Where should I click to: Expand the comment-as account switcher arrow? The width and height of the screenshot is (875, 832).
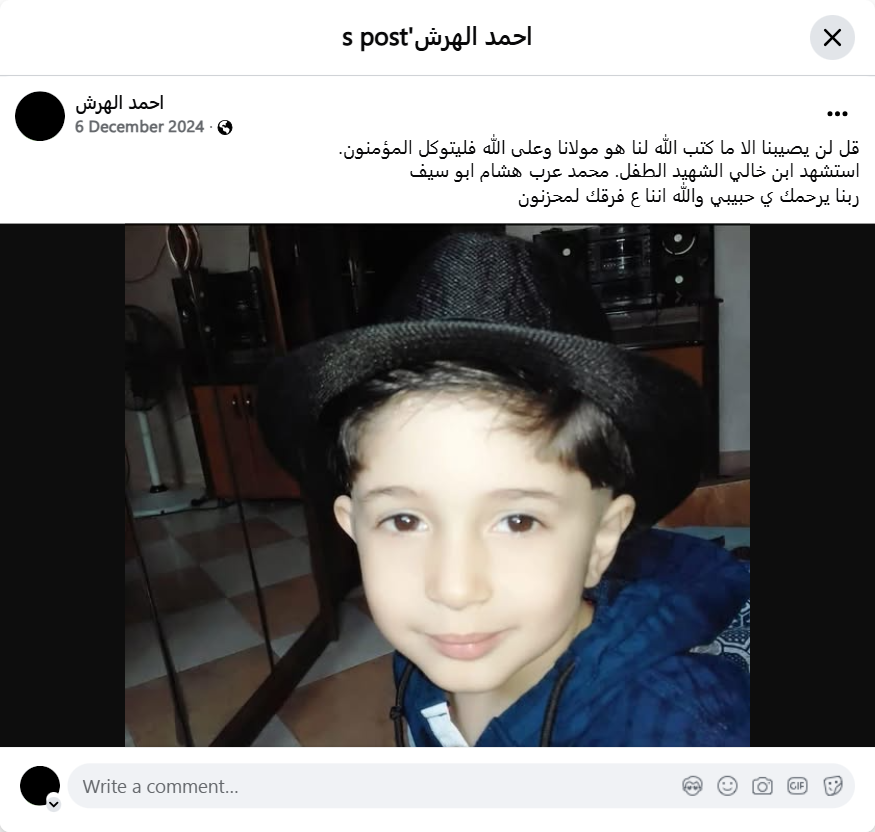click(x=54, y=804)
